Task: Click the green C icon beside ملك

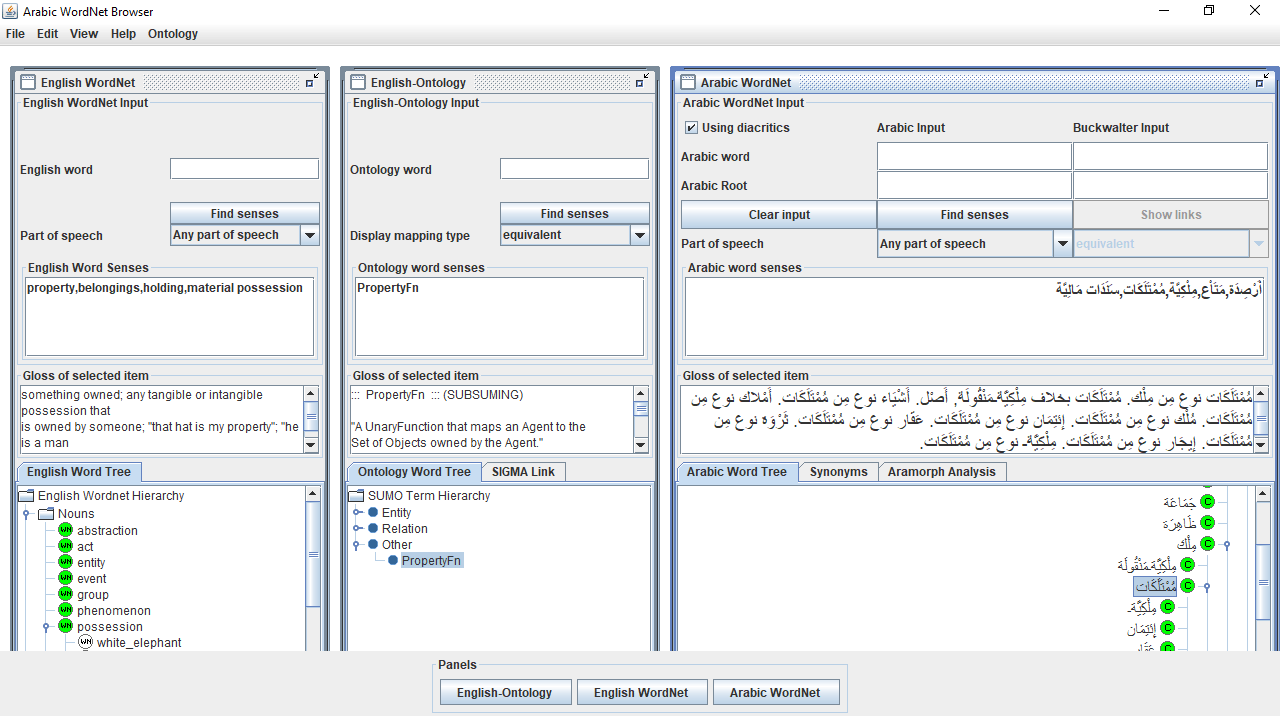Action: tap(1207, 543)
